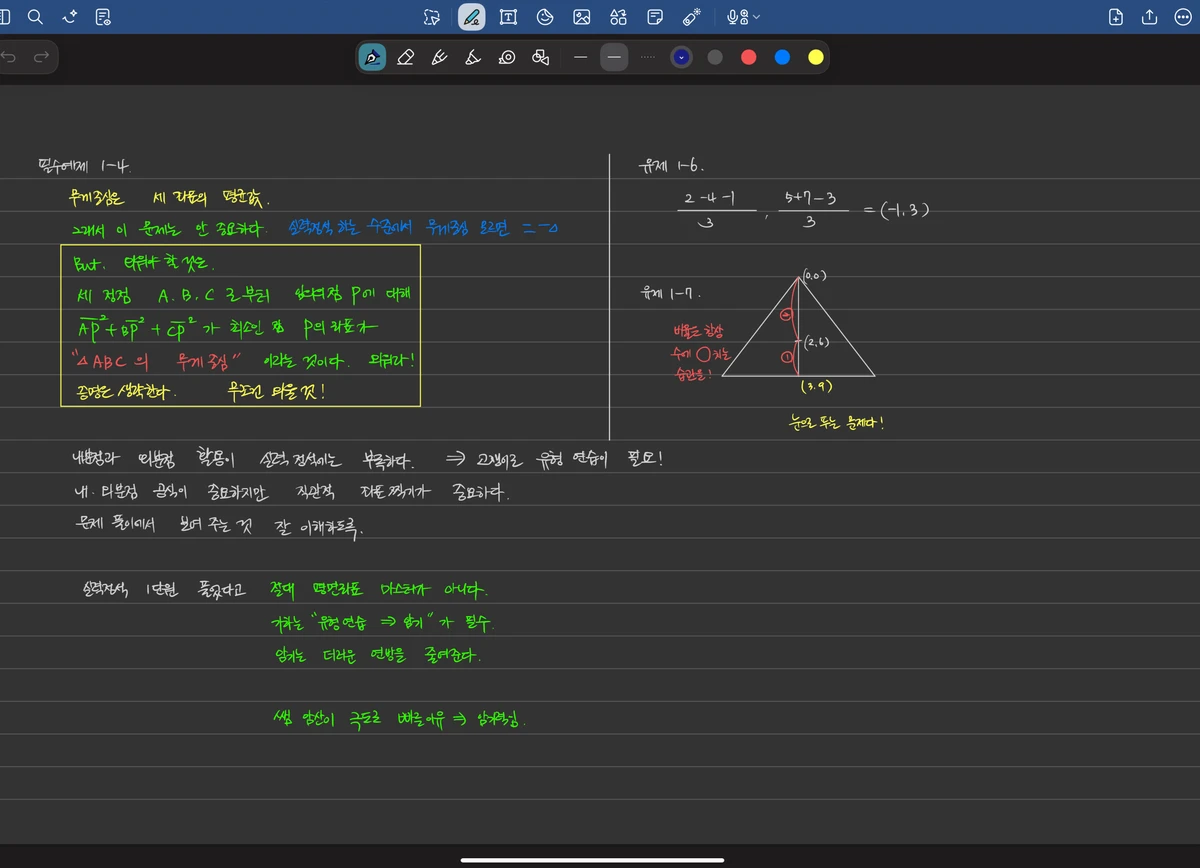Open the dark blue color picker
Image resolution: width=1200 pixels, height=868 pixels.
681,57
